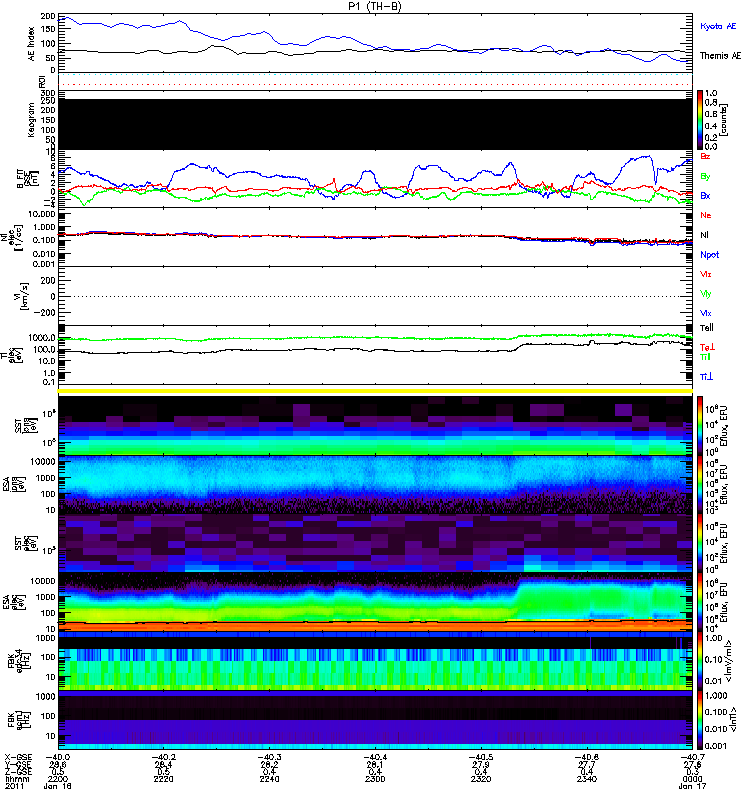Click the yellow horizontal bar above the spectrograms
Screen dimensions: 750x800
[x=375, y=391]
